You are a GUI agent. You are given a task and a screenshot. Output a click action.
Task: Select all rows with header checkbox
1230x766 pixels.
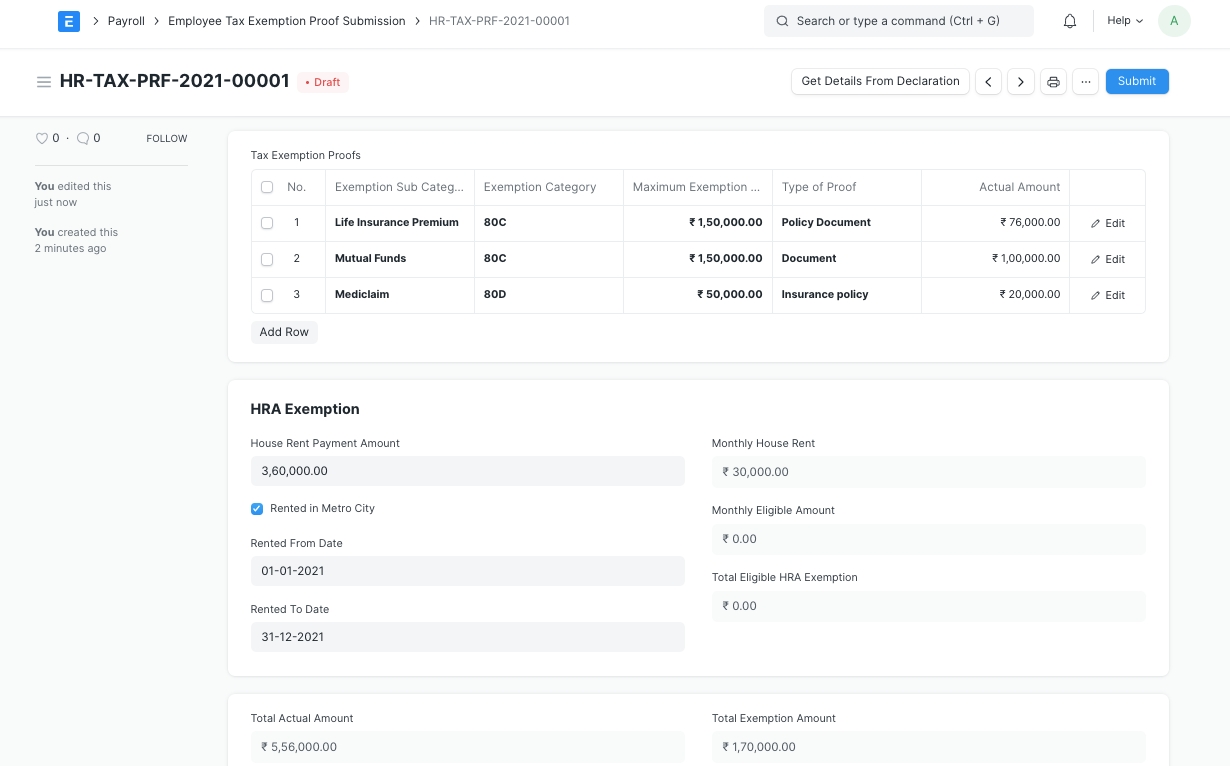[267, 187]
